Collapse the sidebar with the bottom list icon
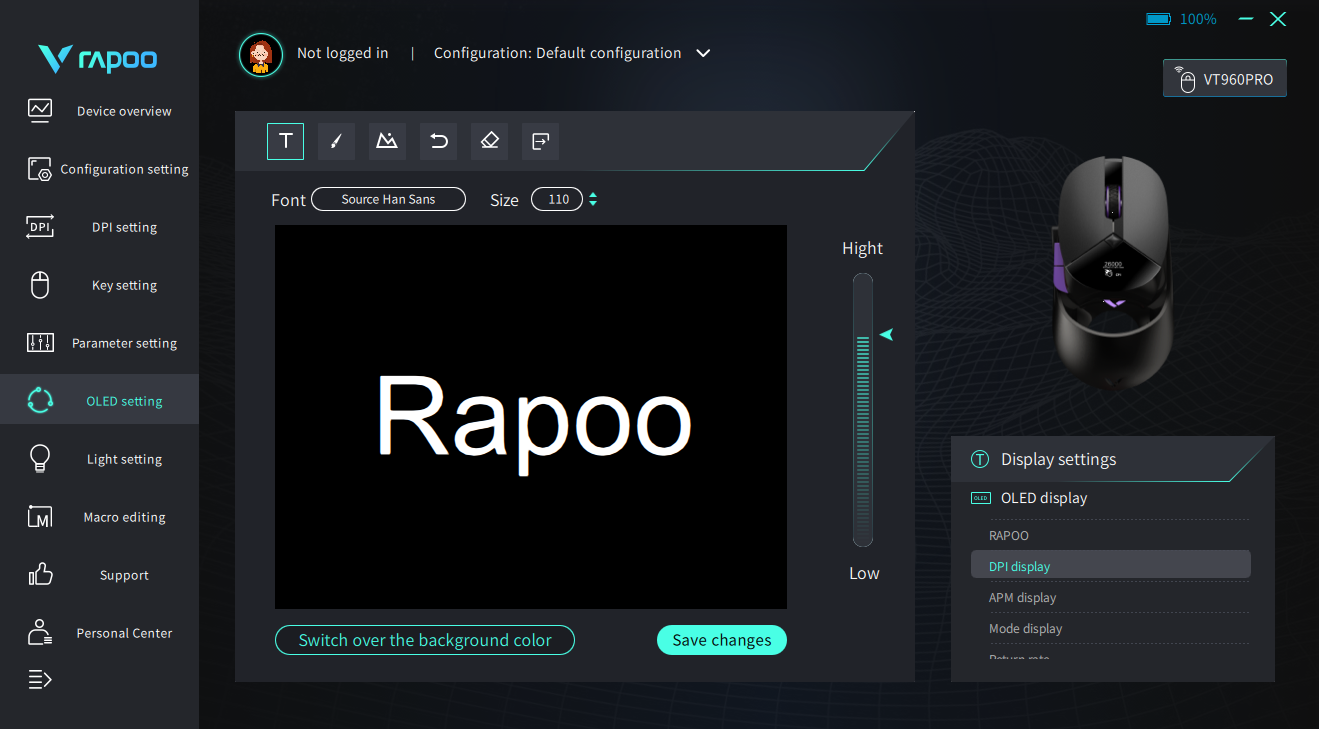The height and width of the screenshot is (729, 1319). point(39,680)
